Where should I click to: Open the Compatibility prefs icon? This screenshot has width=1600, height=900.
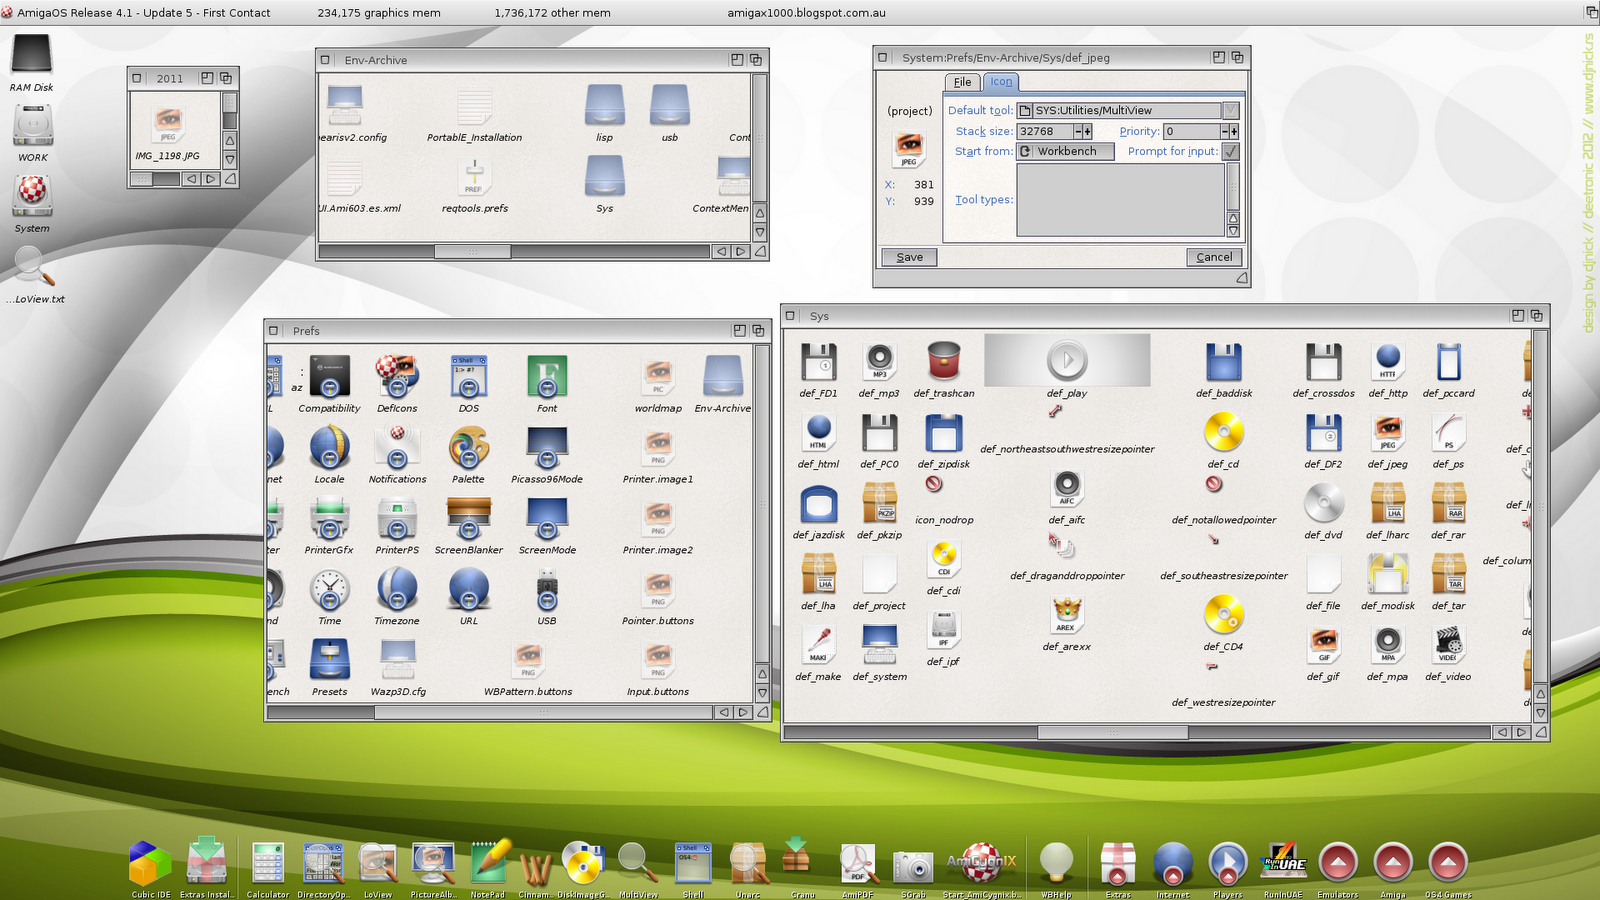pos(330,377)
